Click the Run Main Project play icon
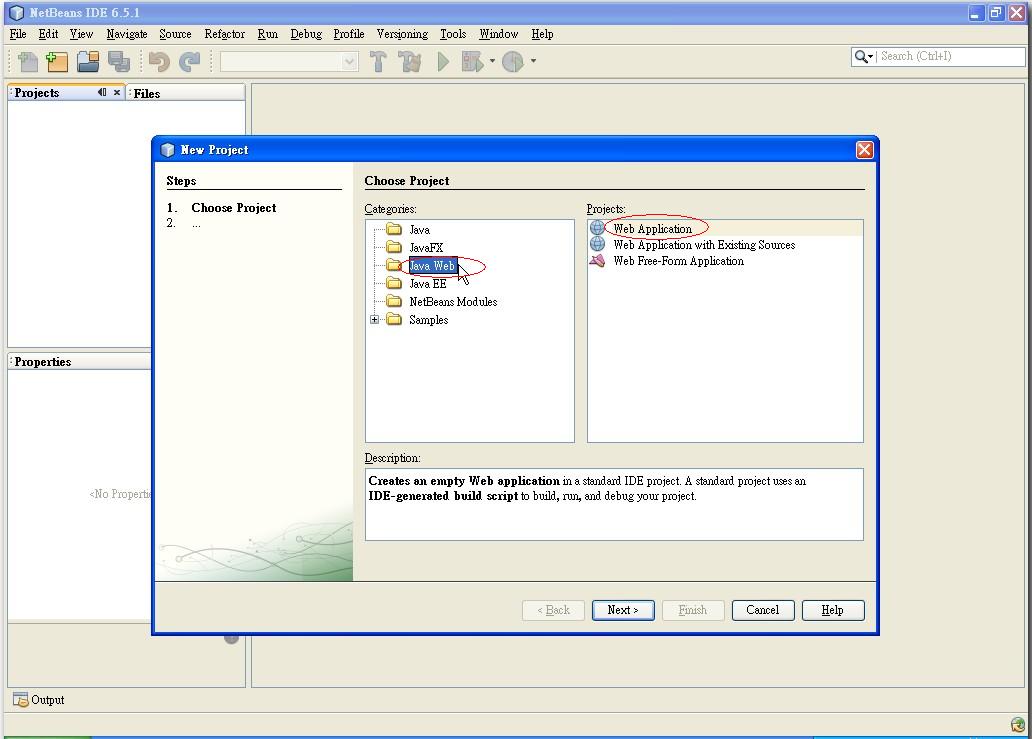Viewport: 1032px width, 739px height. (x=443, y=61)
